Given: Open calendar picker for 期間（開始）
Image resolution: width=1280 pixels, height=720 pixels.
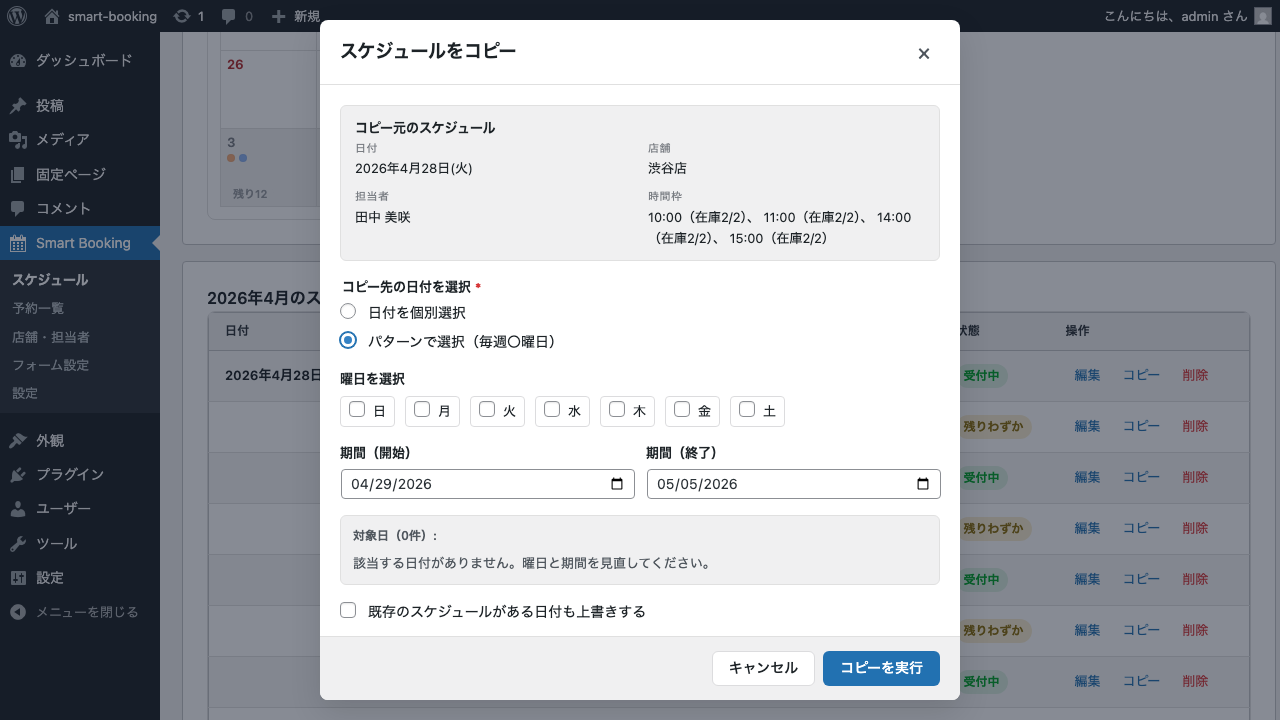Looking at the screenshot, I should (x=617, y=484).
